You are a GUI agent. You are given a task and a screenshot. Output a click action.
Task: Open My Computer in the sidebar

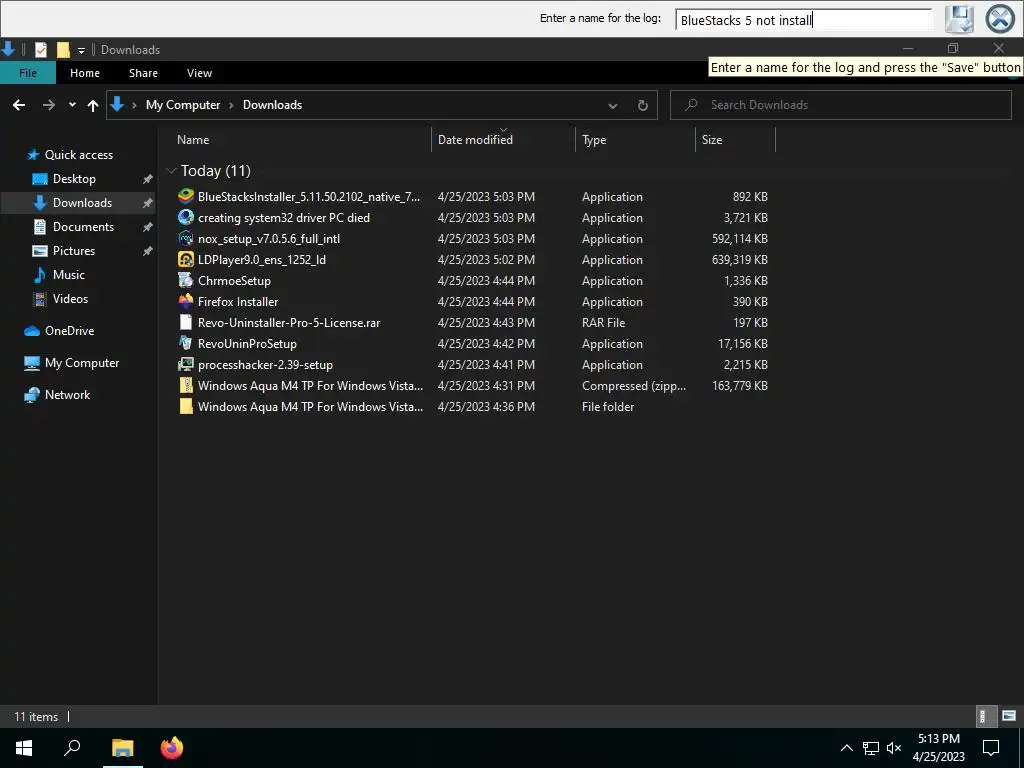(x=82, y=363)
